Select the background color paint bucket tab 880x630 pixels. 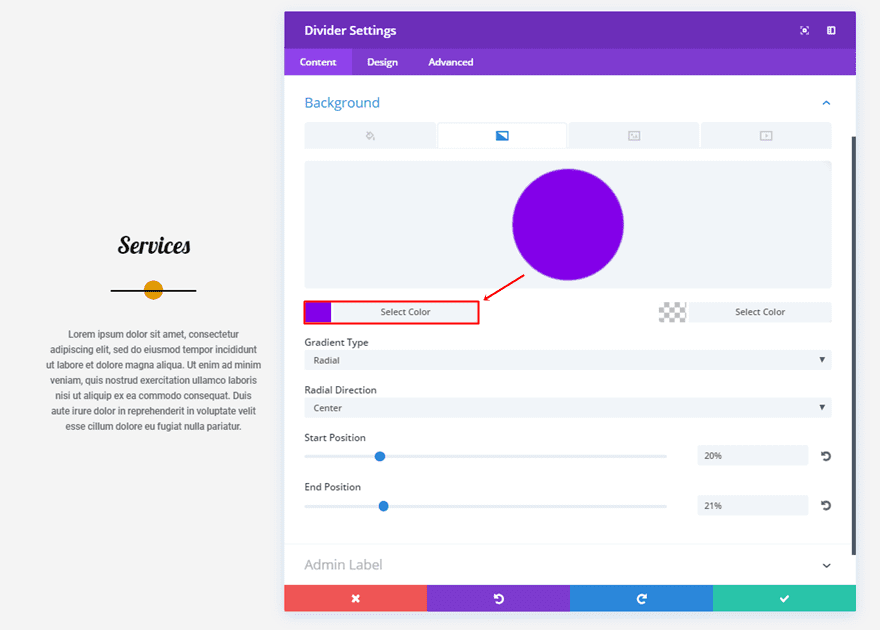pyautogui.click(x=370, y=136)
